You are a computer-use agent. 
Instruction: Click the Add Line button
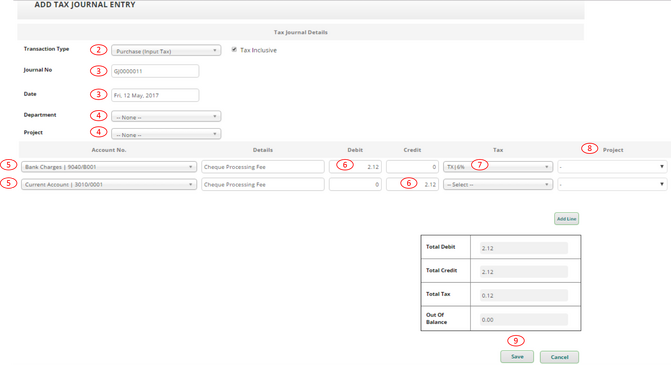(x=567, y=219)
